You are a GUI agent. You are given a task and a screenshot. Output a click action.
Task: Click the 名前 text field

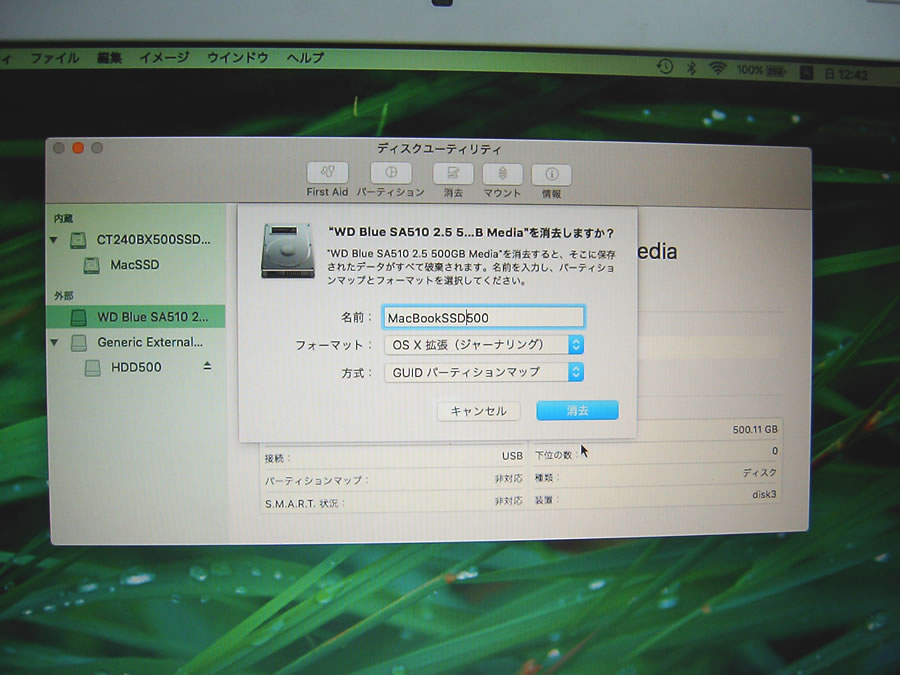click(483, 317)
